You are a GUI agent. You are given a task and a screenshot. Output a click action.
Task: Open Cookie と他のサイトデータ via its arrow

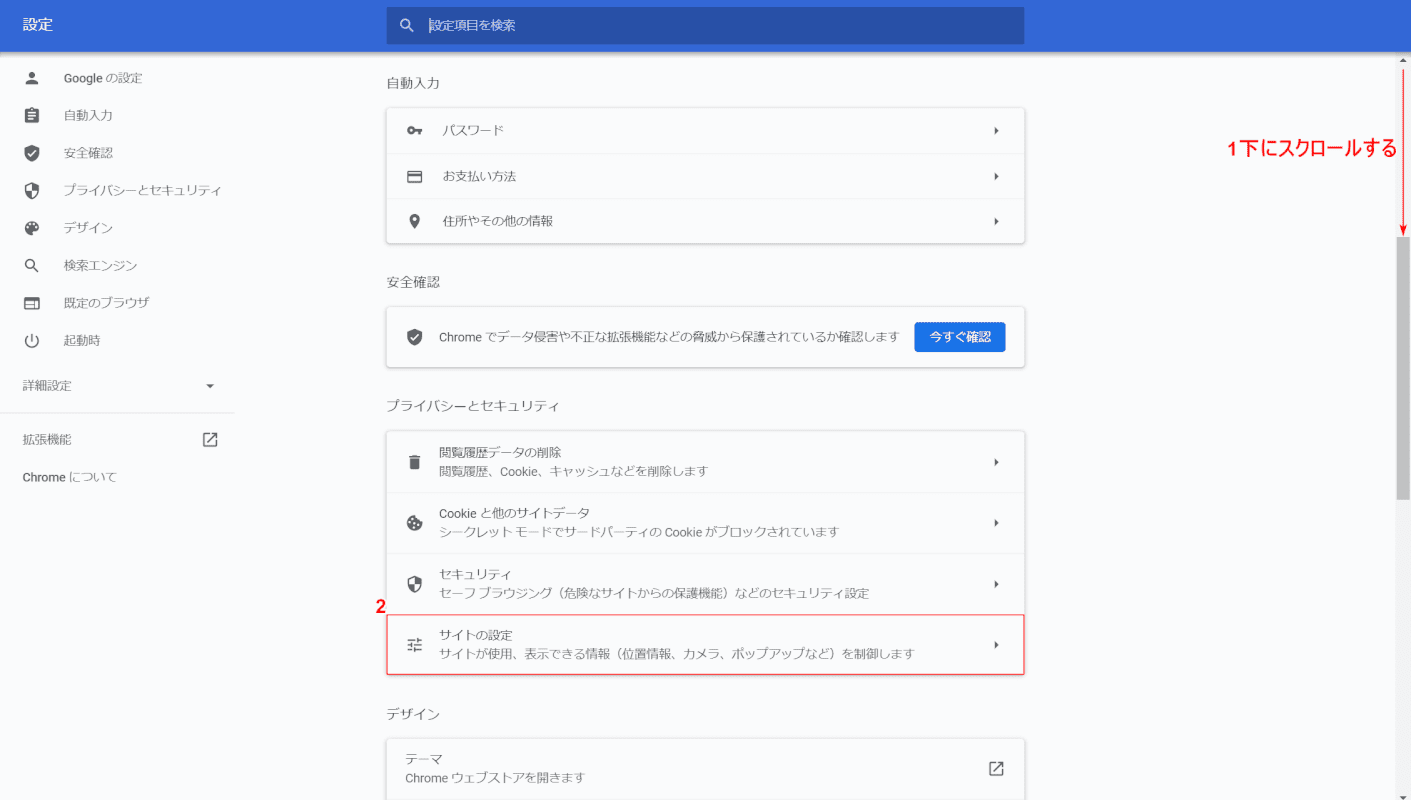[x=996, y=523]
